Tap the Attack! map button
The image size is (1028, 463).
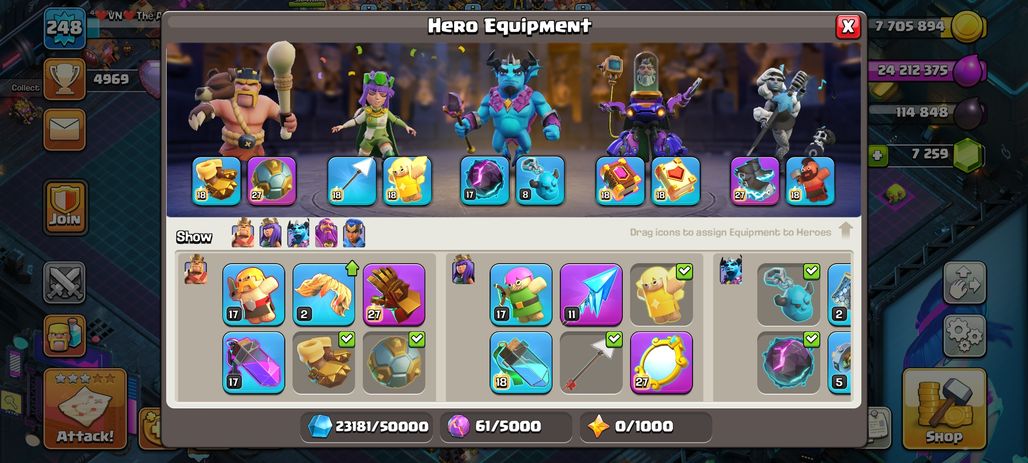(x=85, y=409)
